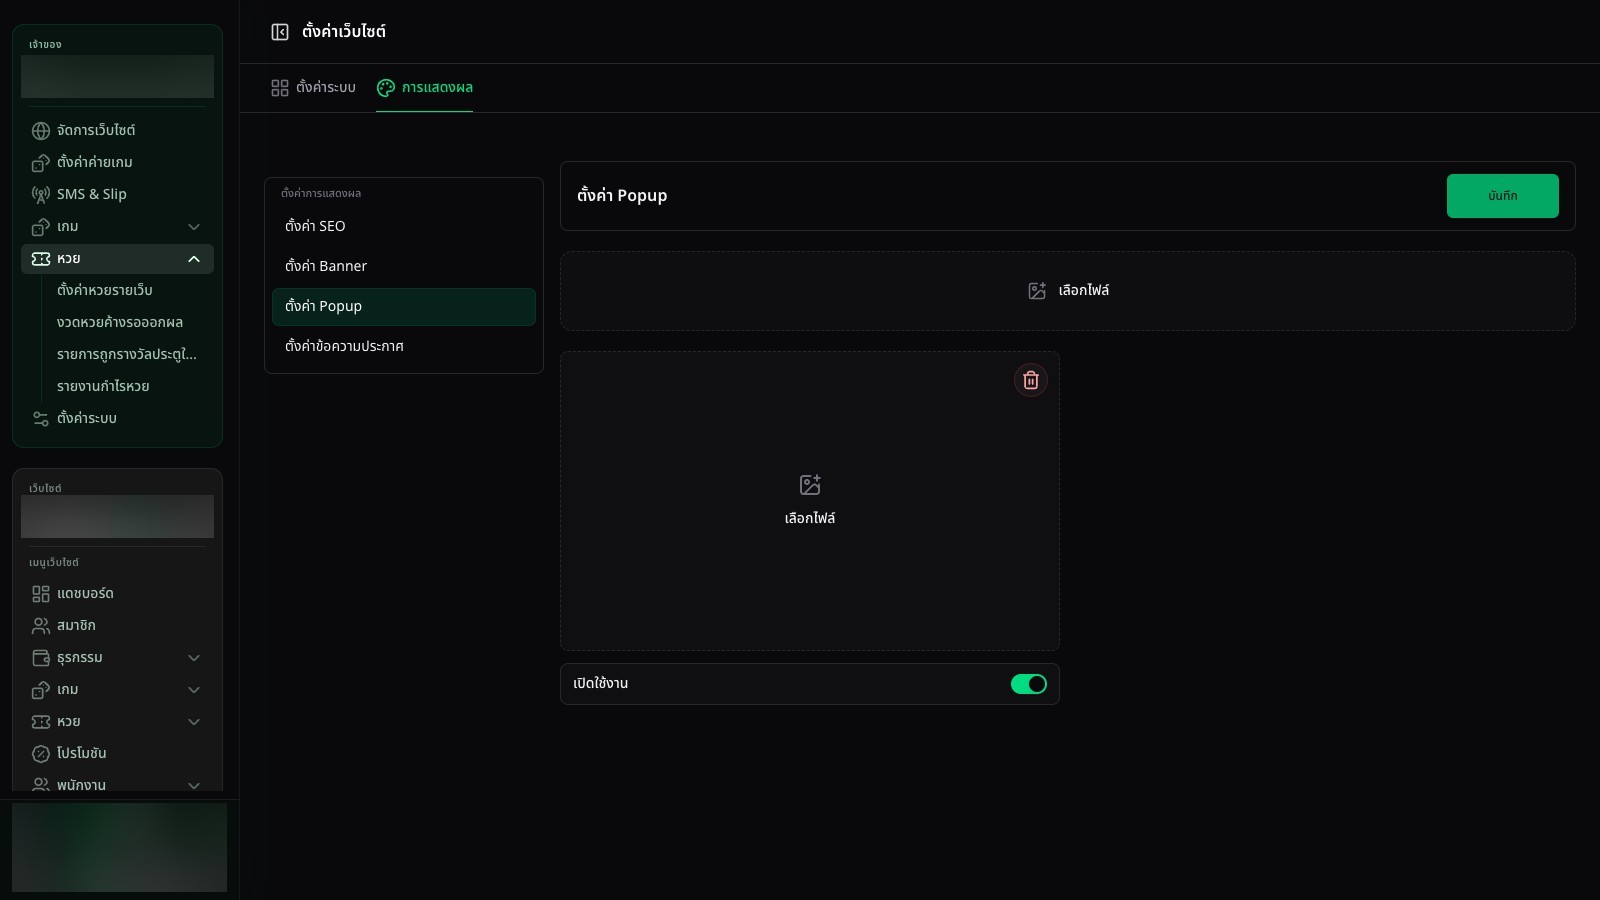Click the users icon beside สมาชิก
This screenshot has height=900, width=1600.
[41, 626]
